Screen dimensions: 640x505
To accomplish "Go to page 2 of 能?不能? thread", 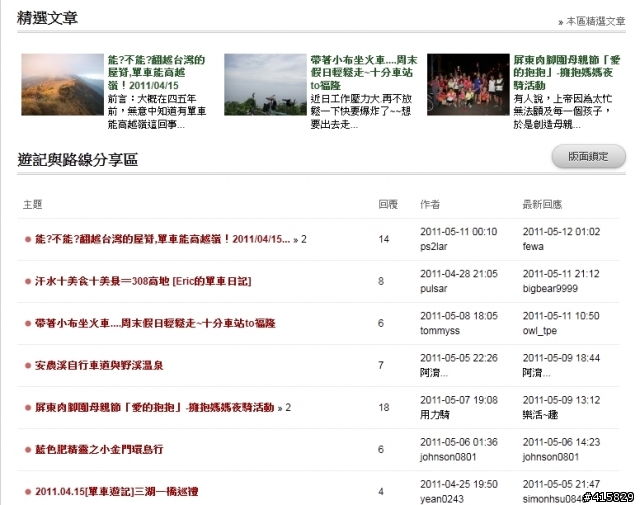I will (x=304, y=239).
